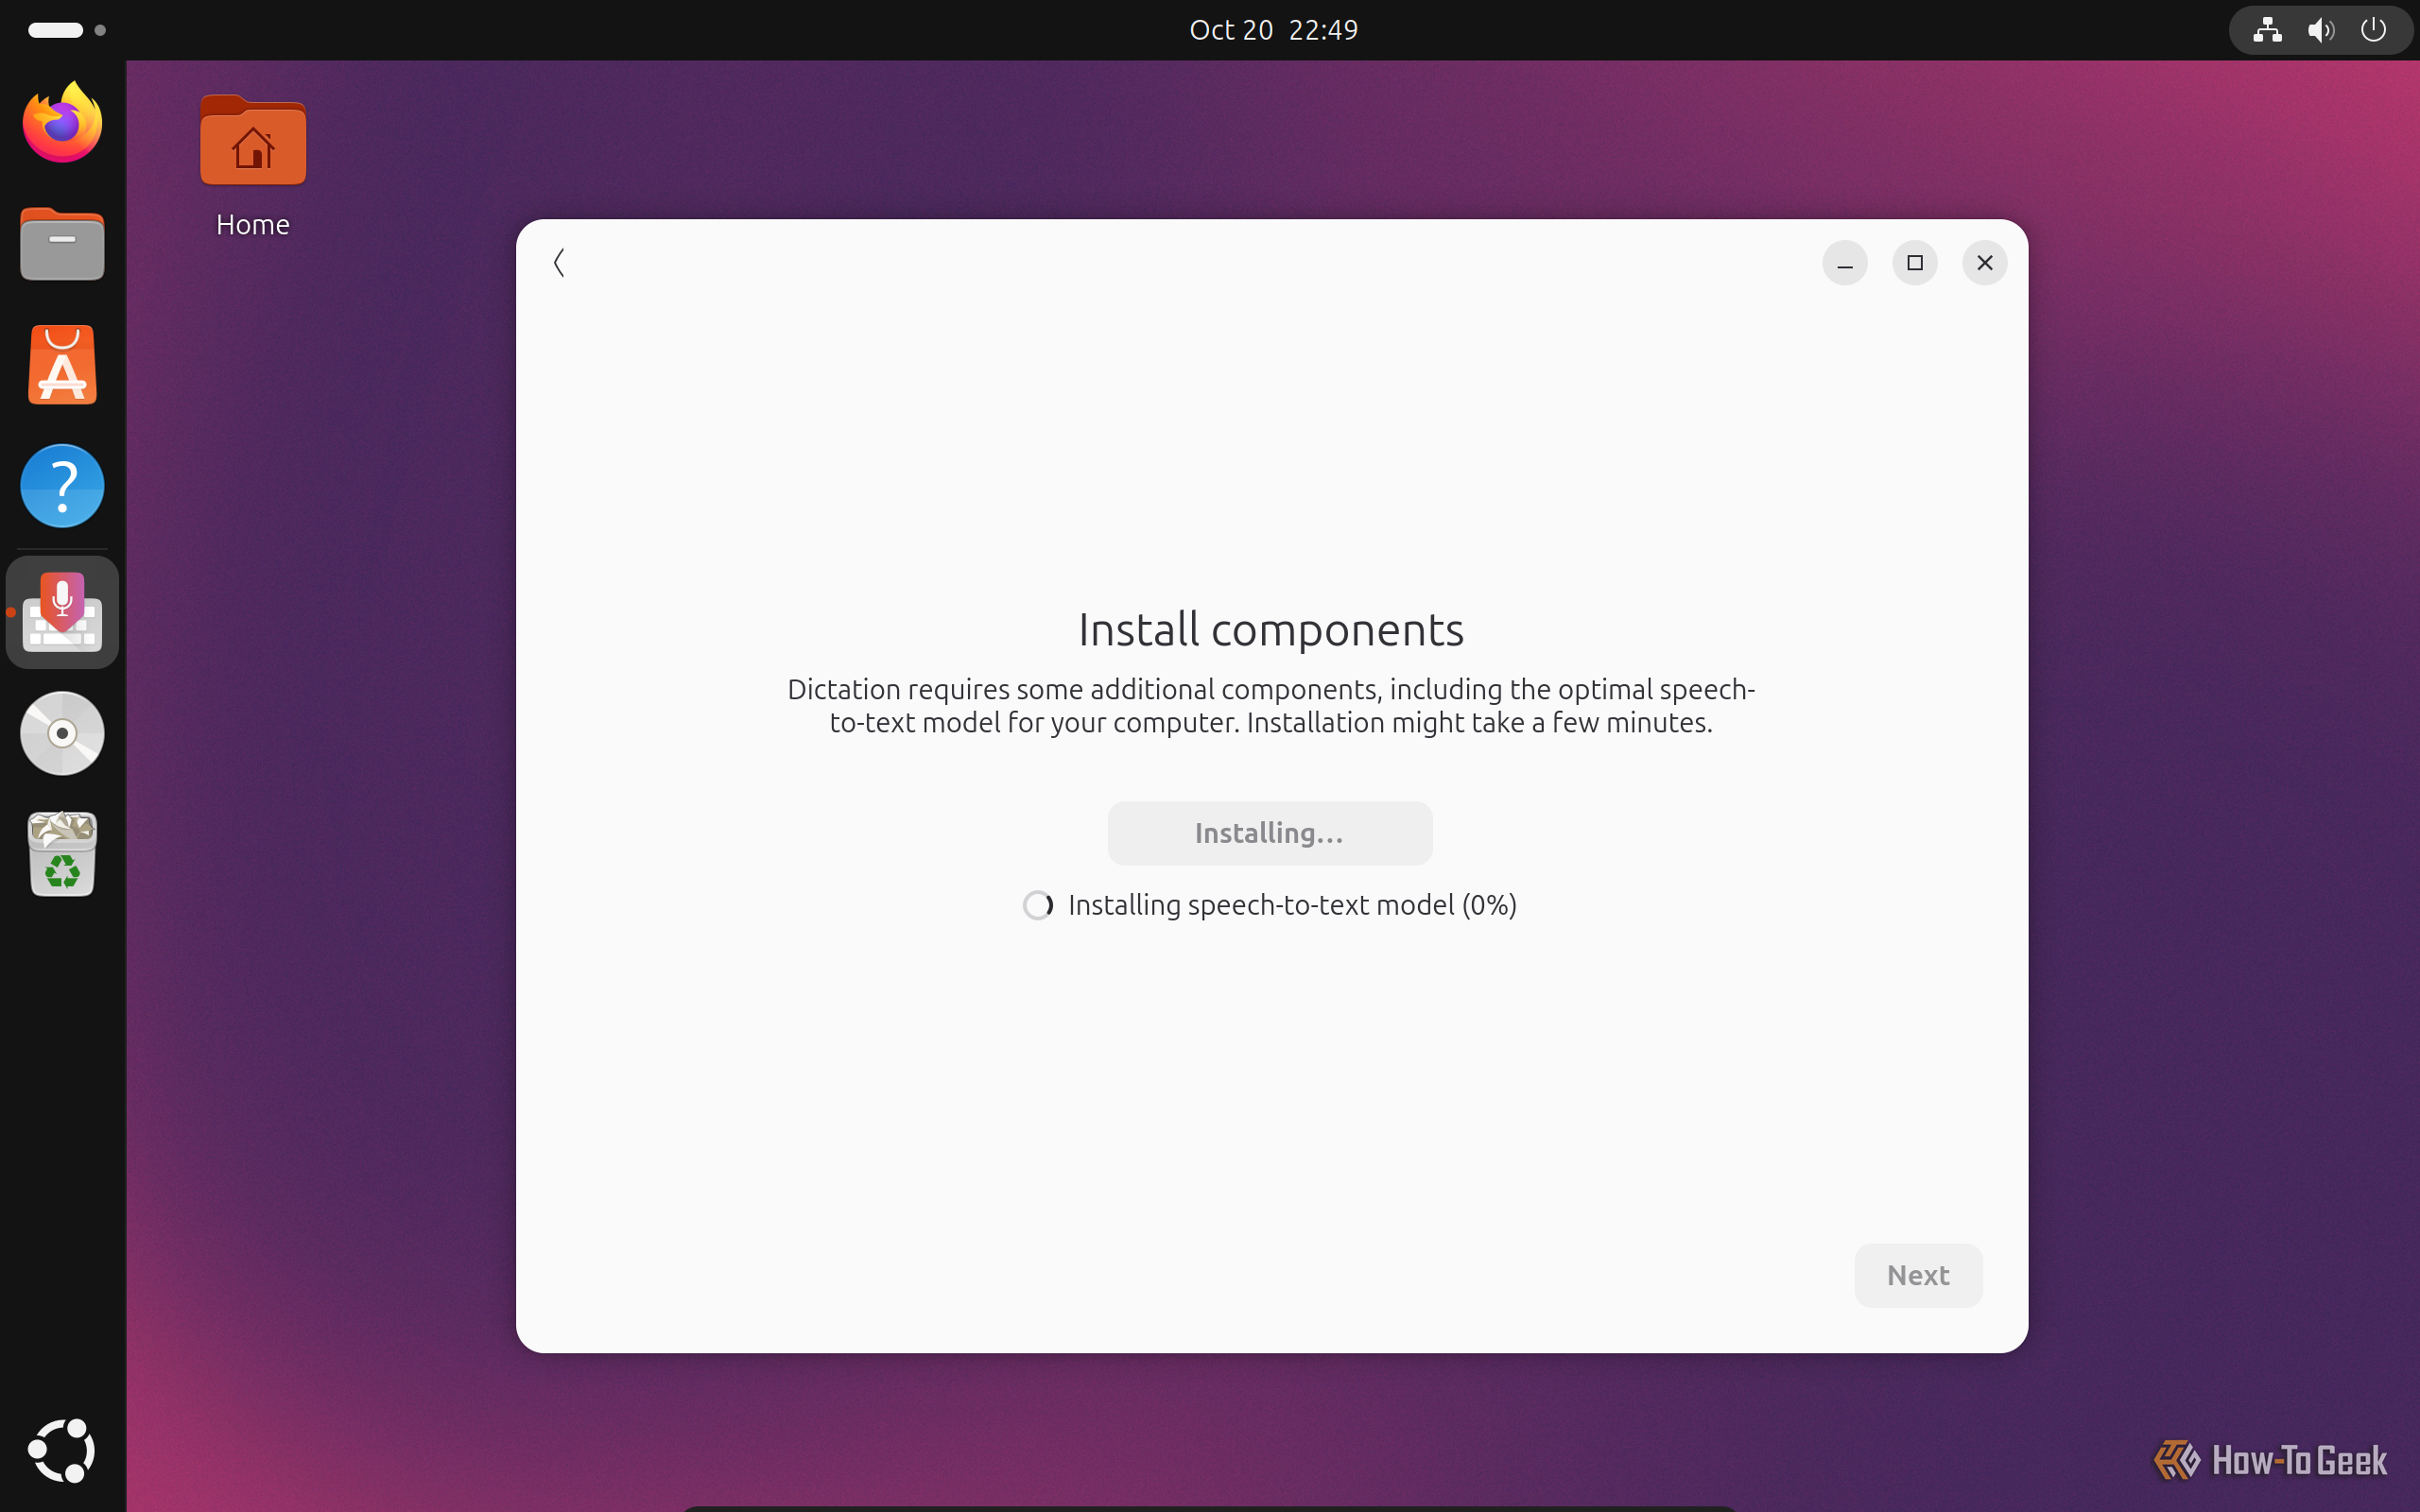This screenshot has height=1512, width=2420.
Task: Click the installation progress spinner
Action: 1038,905
